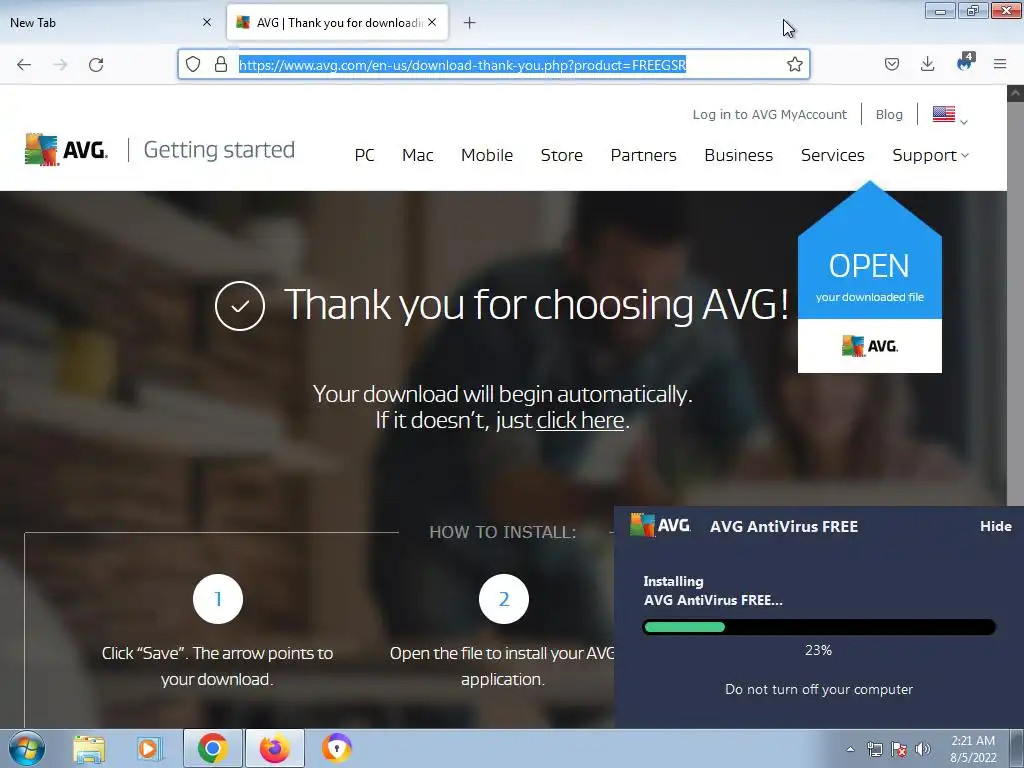Open the Firefox downloads panel
1024x768 pixels.
pos(927,64)
